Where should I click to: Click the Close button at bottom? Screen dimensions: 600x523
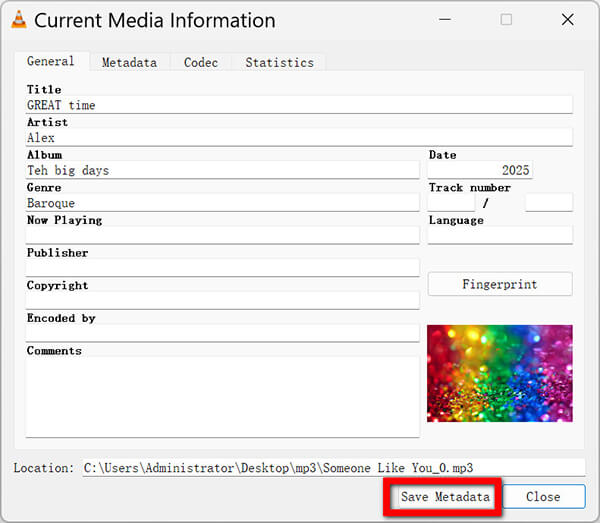point(543,497)
